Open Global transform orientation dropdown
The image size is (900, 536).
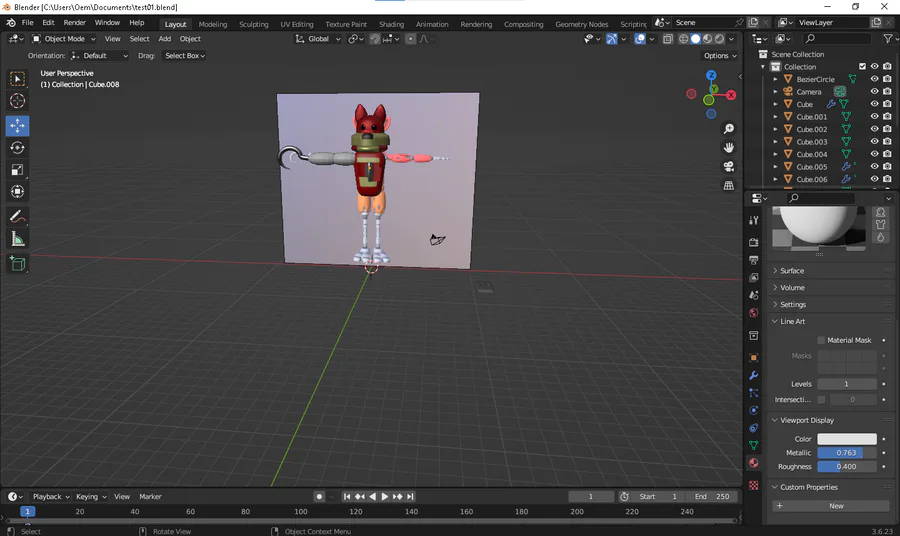pyautogui.click(x=318, y=39)
